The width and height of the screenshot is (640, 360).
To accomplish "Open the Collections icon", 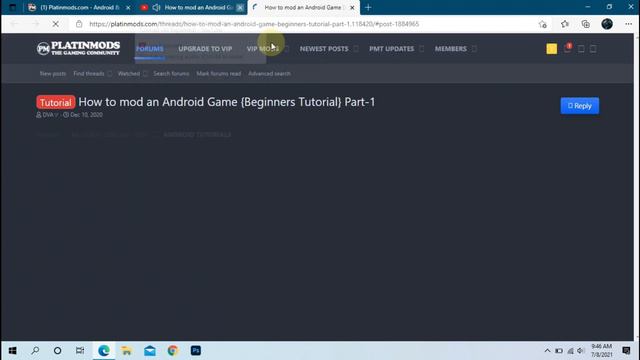I will pyautogui.click(x=586, y=24).
